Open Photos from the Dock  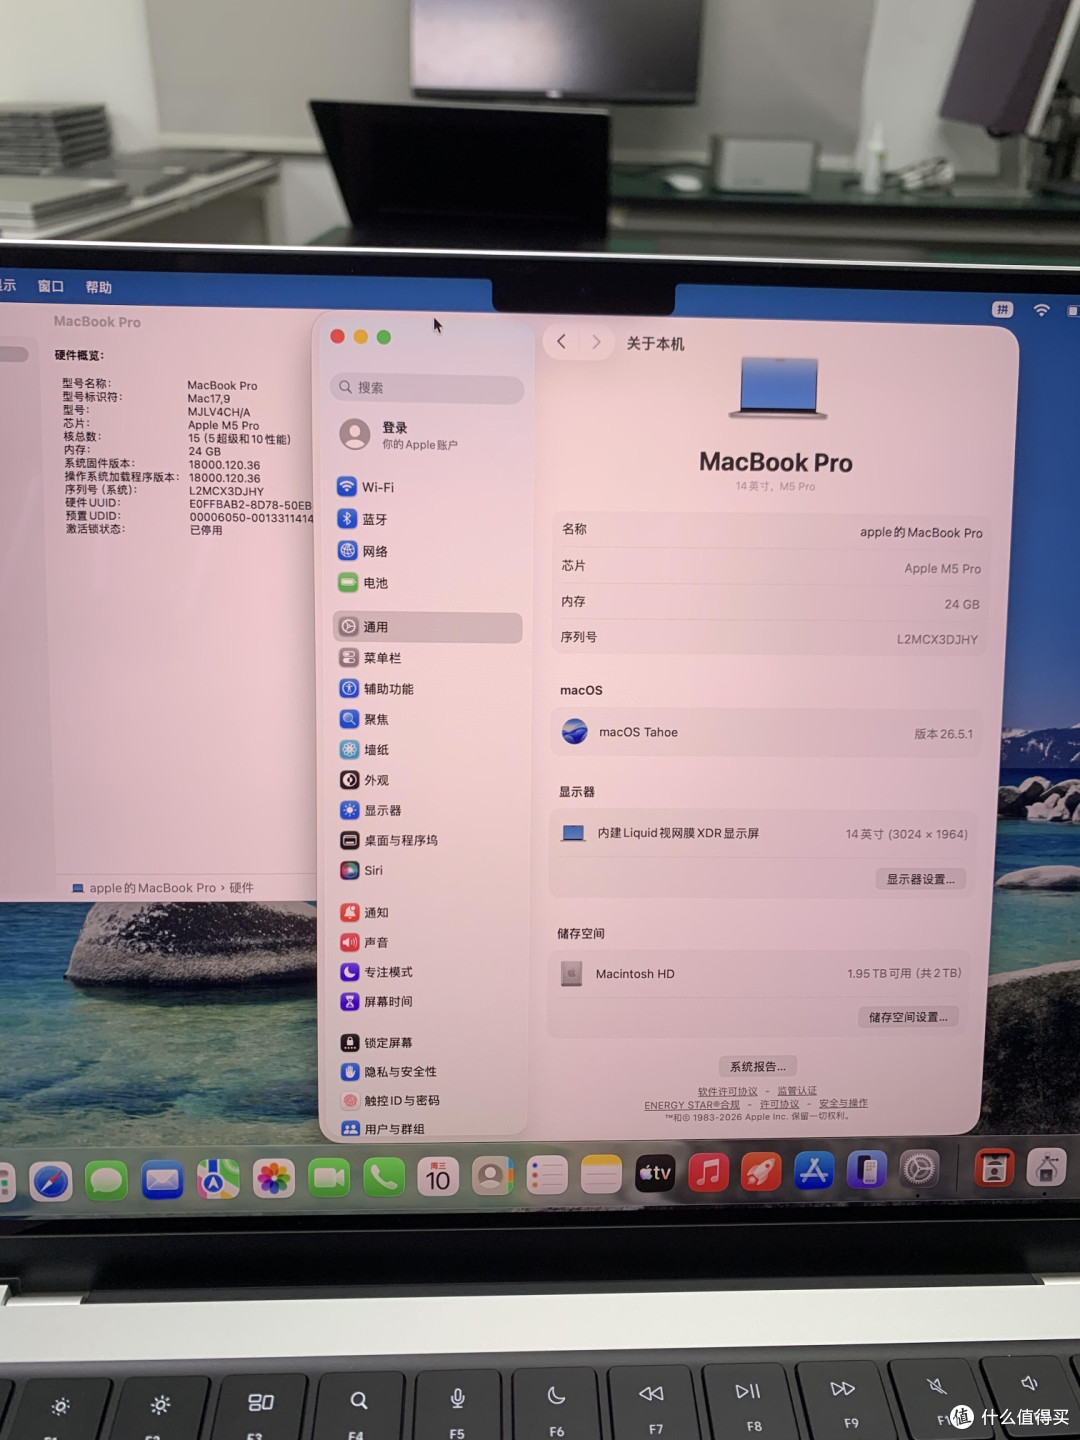click(x=273, y=1178)
